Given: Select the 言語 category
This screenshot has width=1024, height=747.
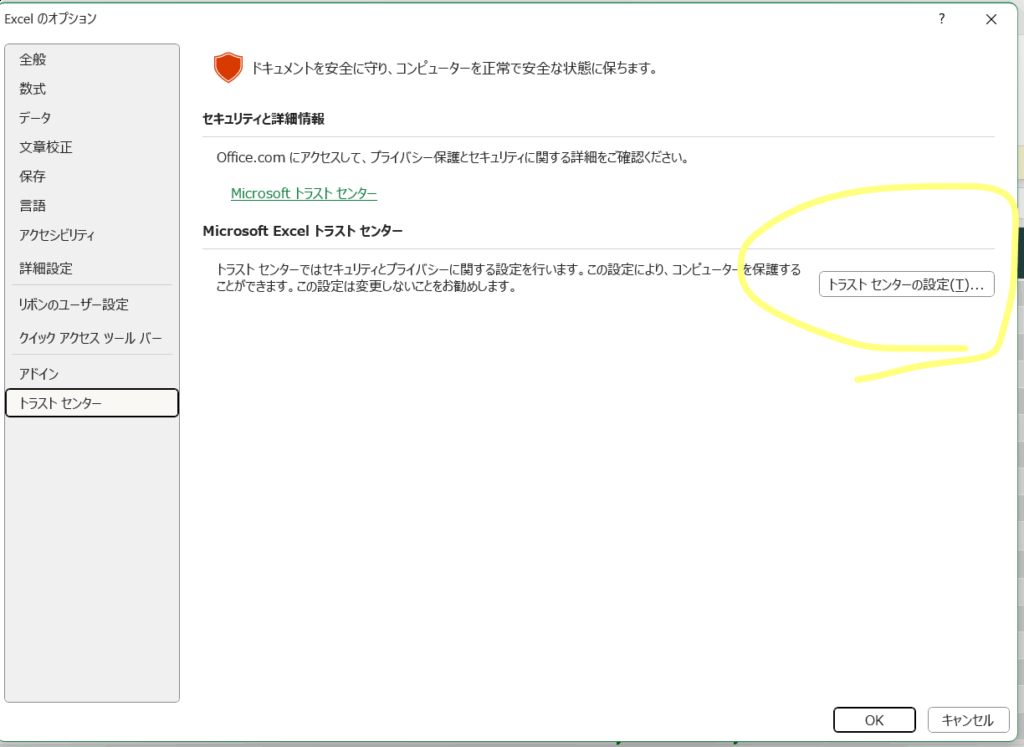Looking at the screenshot, I should point(33,206).
